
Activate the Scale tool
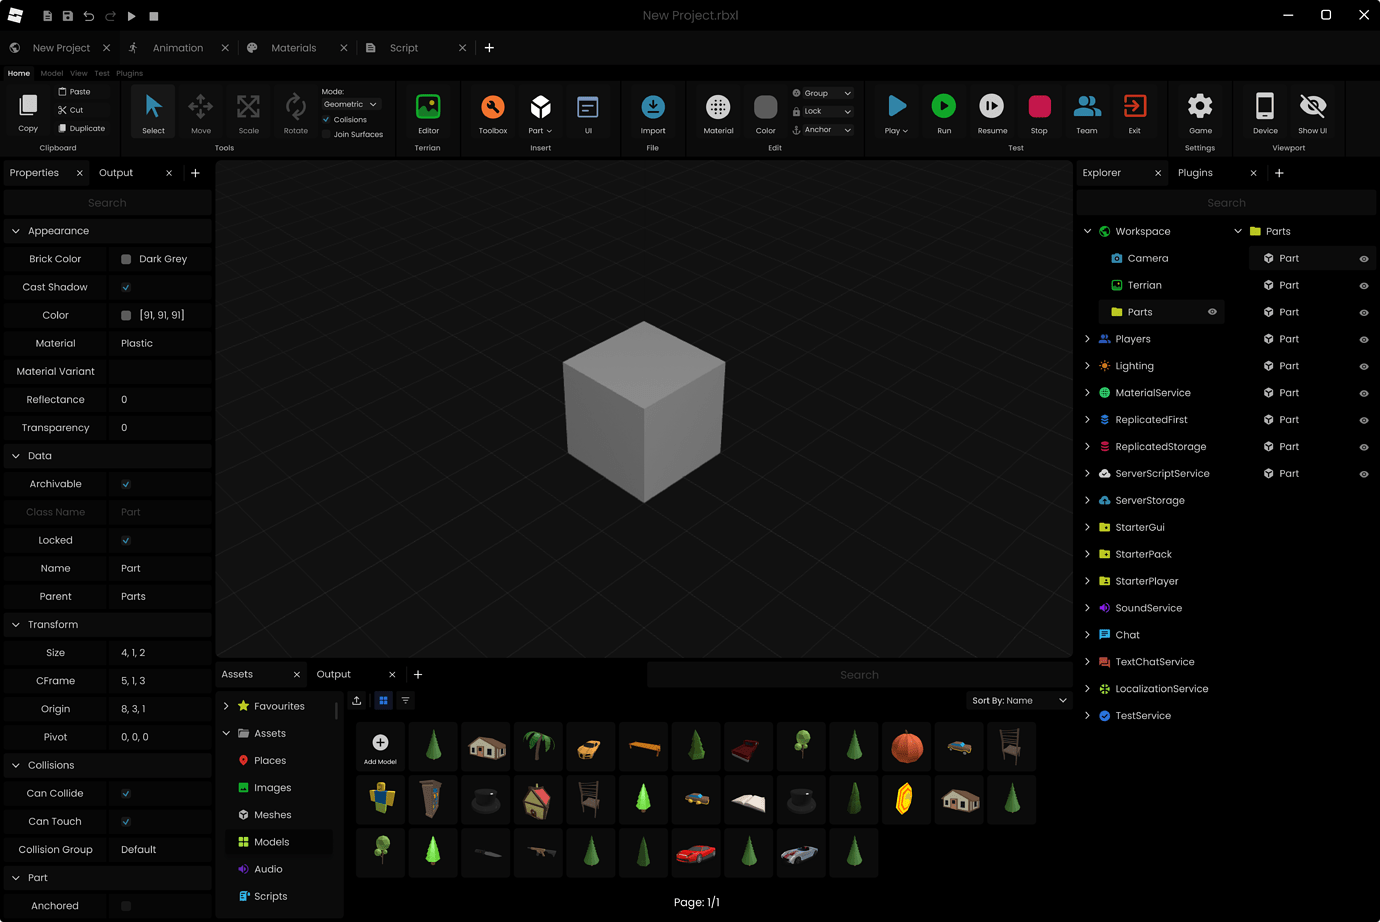click(247, 110)
